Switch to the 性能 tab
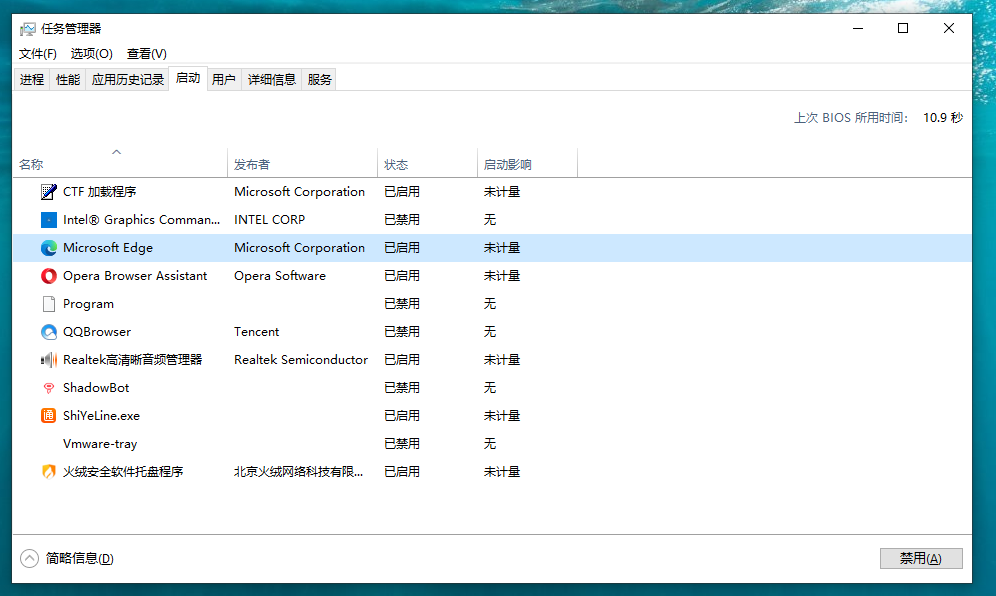996x596 pixels. pos(67,79)
